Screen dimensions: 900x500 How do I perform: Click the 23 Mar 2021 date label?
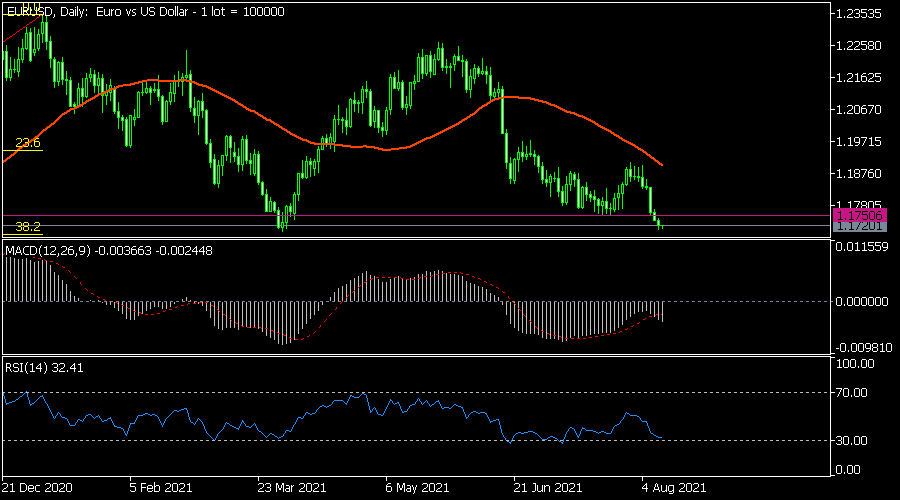(291, 489)
